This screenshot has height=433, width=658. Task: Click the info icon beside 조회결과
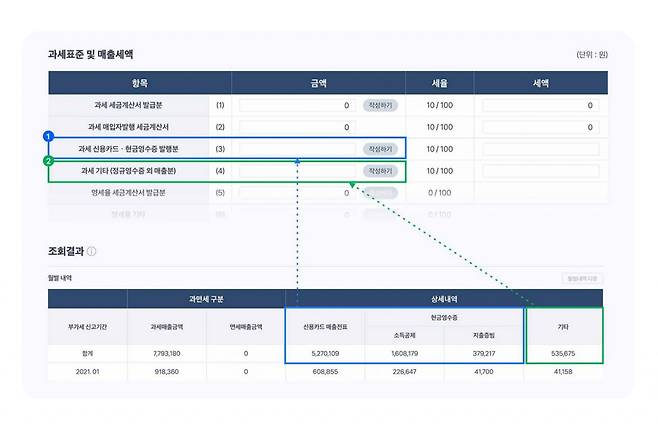92,251
